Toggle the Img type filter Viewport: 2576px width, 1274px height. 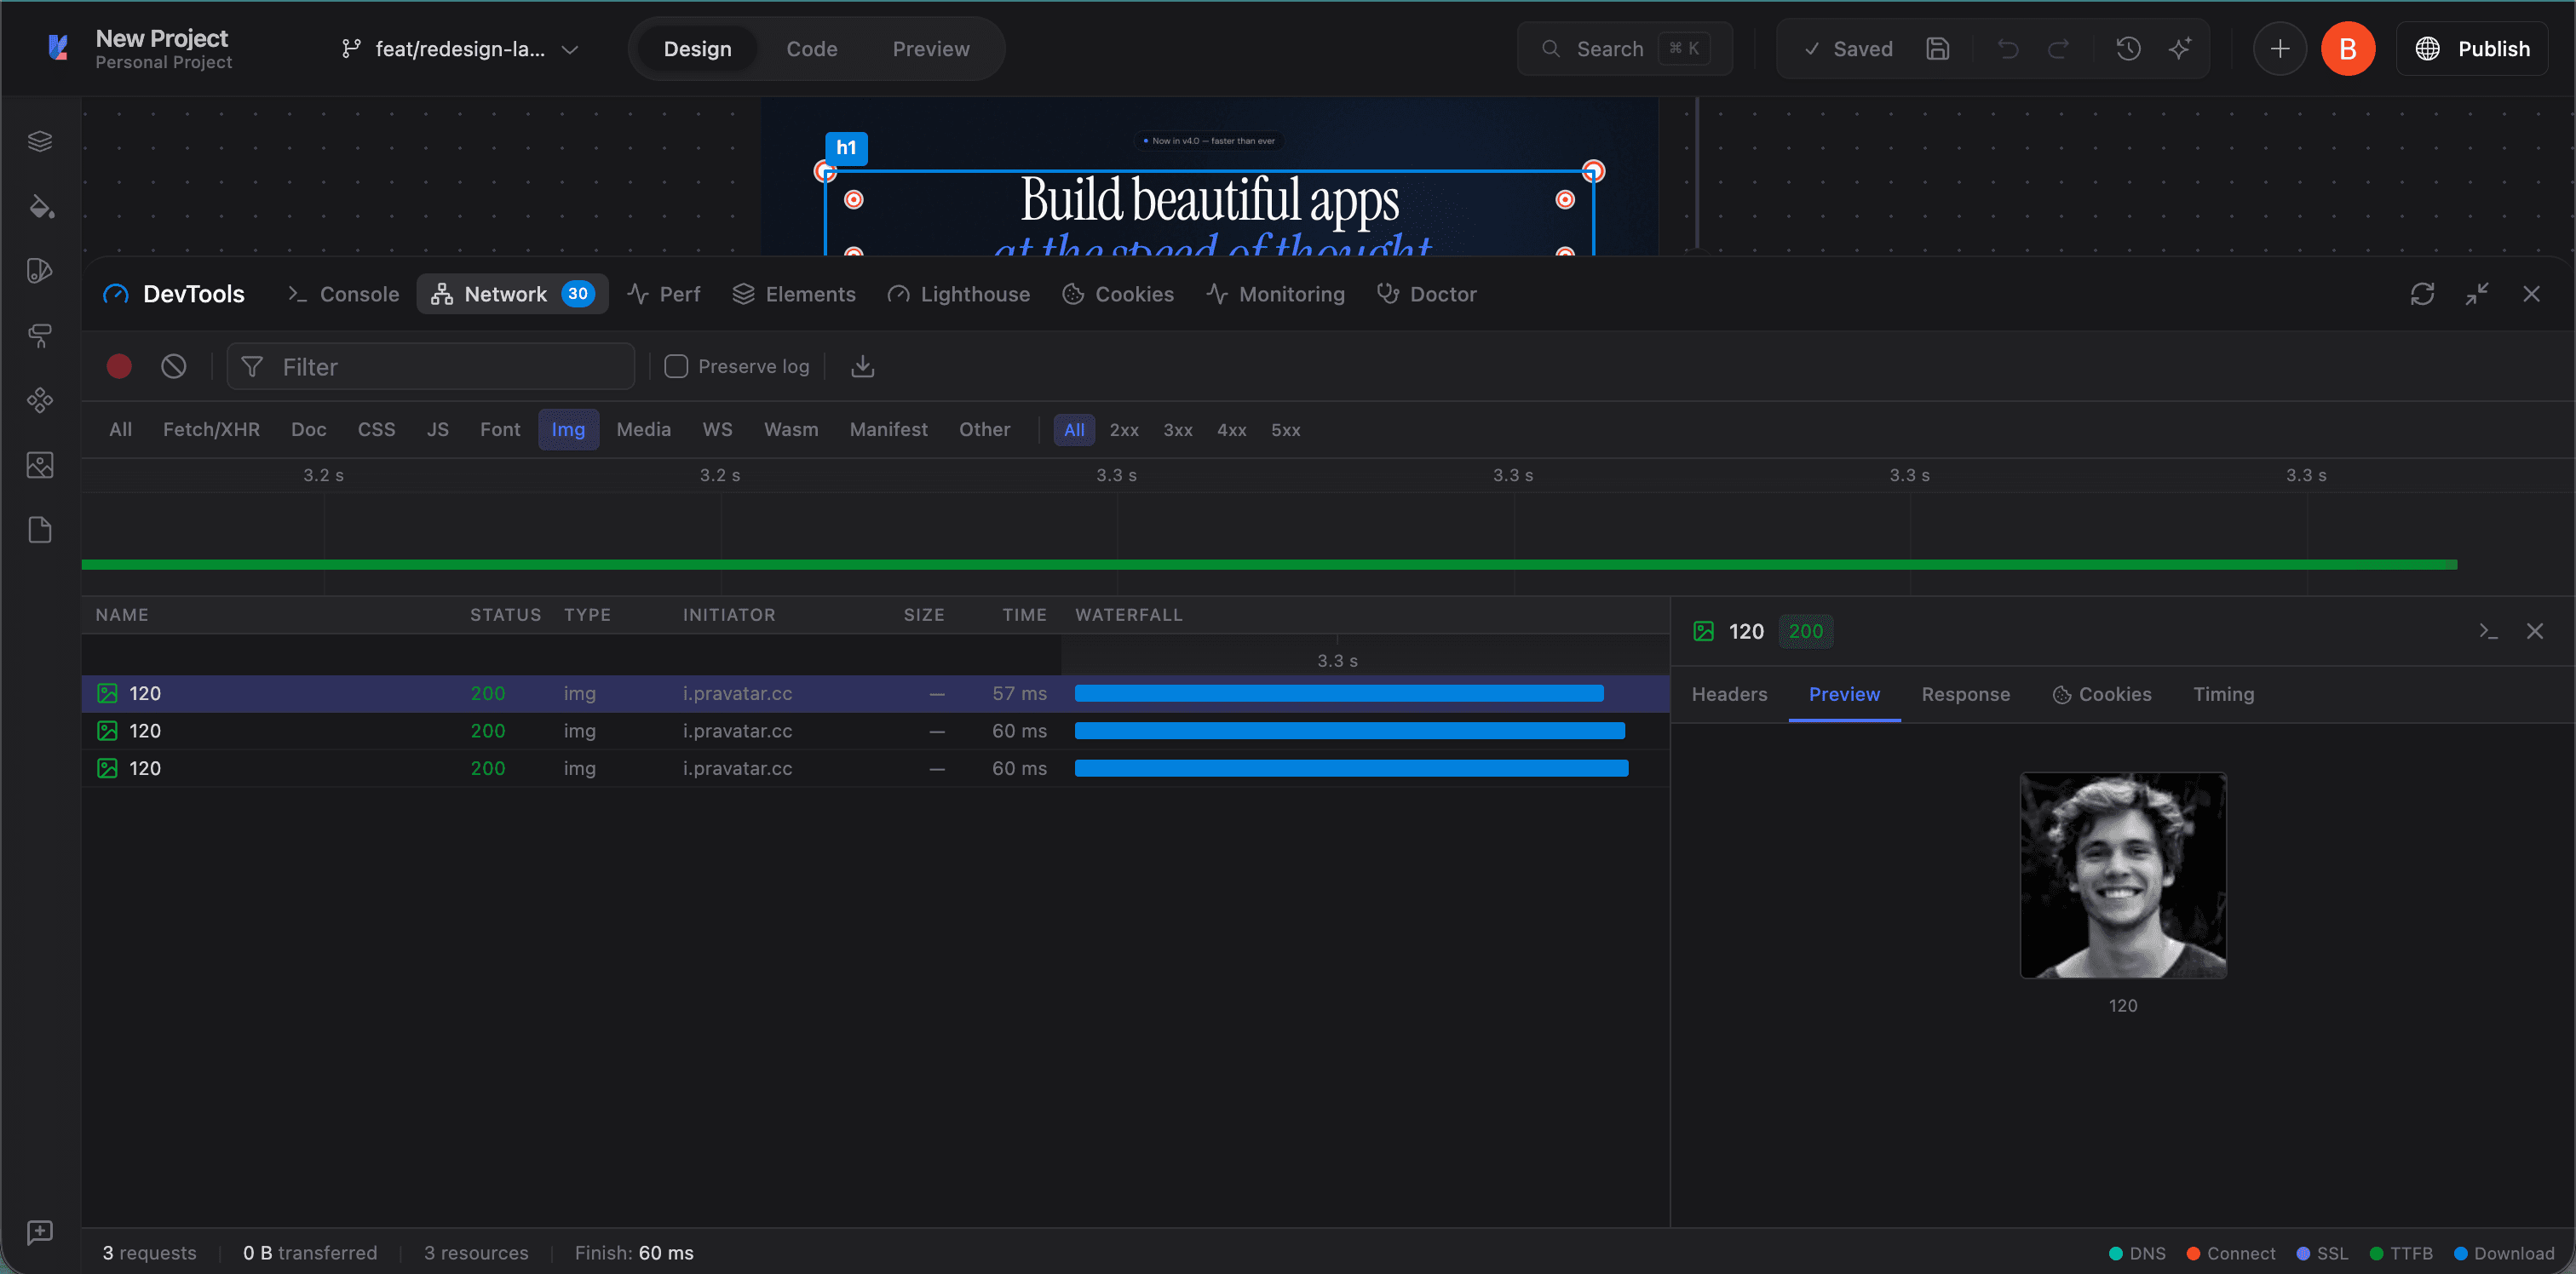point(568,430)
